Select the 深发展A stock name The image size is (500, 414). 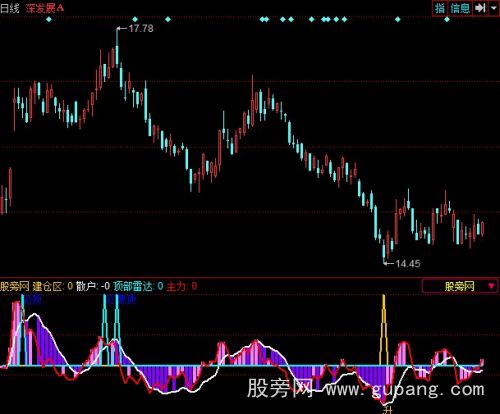coord(45,8)
